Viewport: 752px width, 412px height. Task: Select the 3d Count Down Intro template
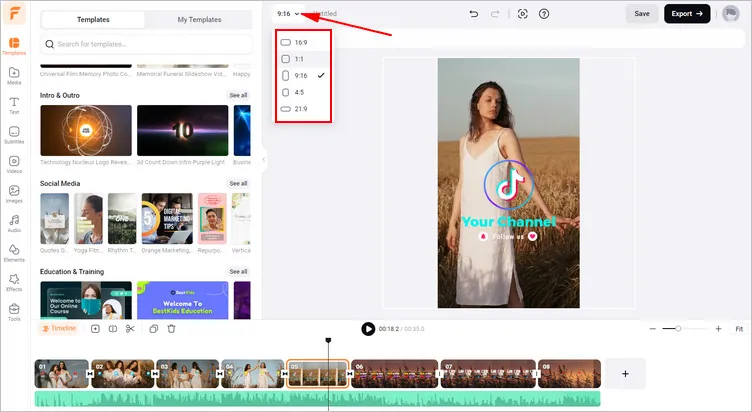[x=182, y=130]
